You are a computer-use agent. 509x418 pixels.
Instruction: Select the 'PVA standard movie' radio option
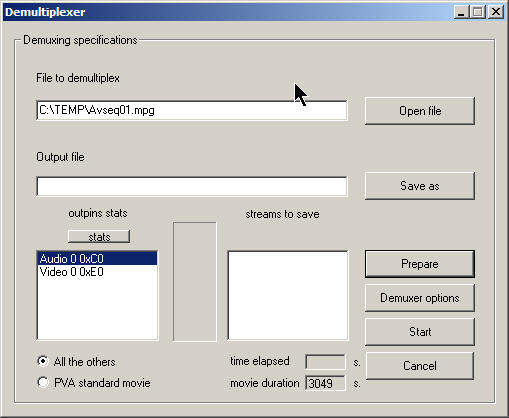point(43,382)
